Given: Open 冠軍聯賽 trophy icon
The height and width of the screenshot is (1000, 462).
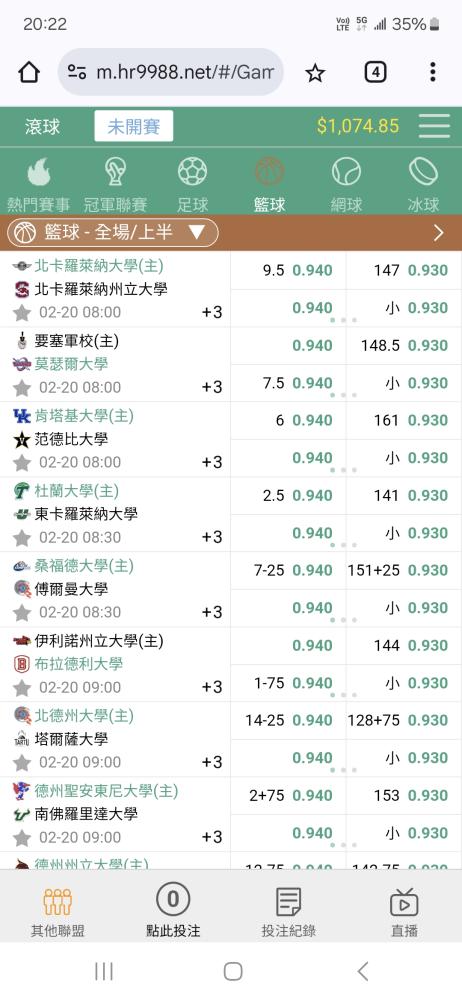Looking at the screenshot, I should coord(116,172).
